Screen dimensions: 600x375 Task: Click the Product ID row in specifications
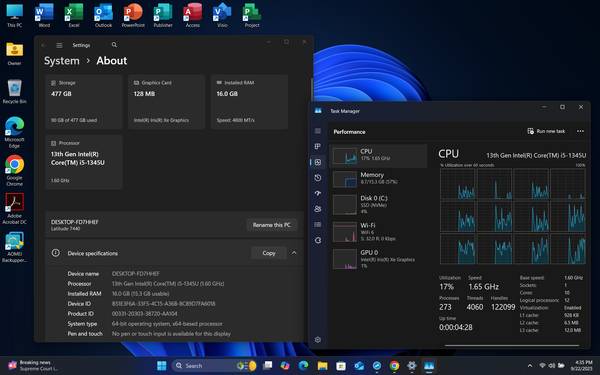[x=123, y=314]
